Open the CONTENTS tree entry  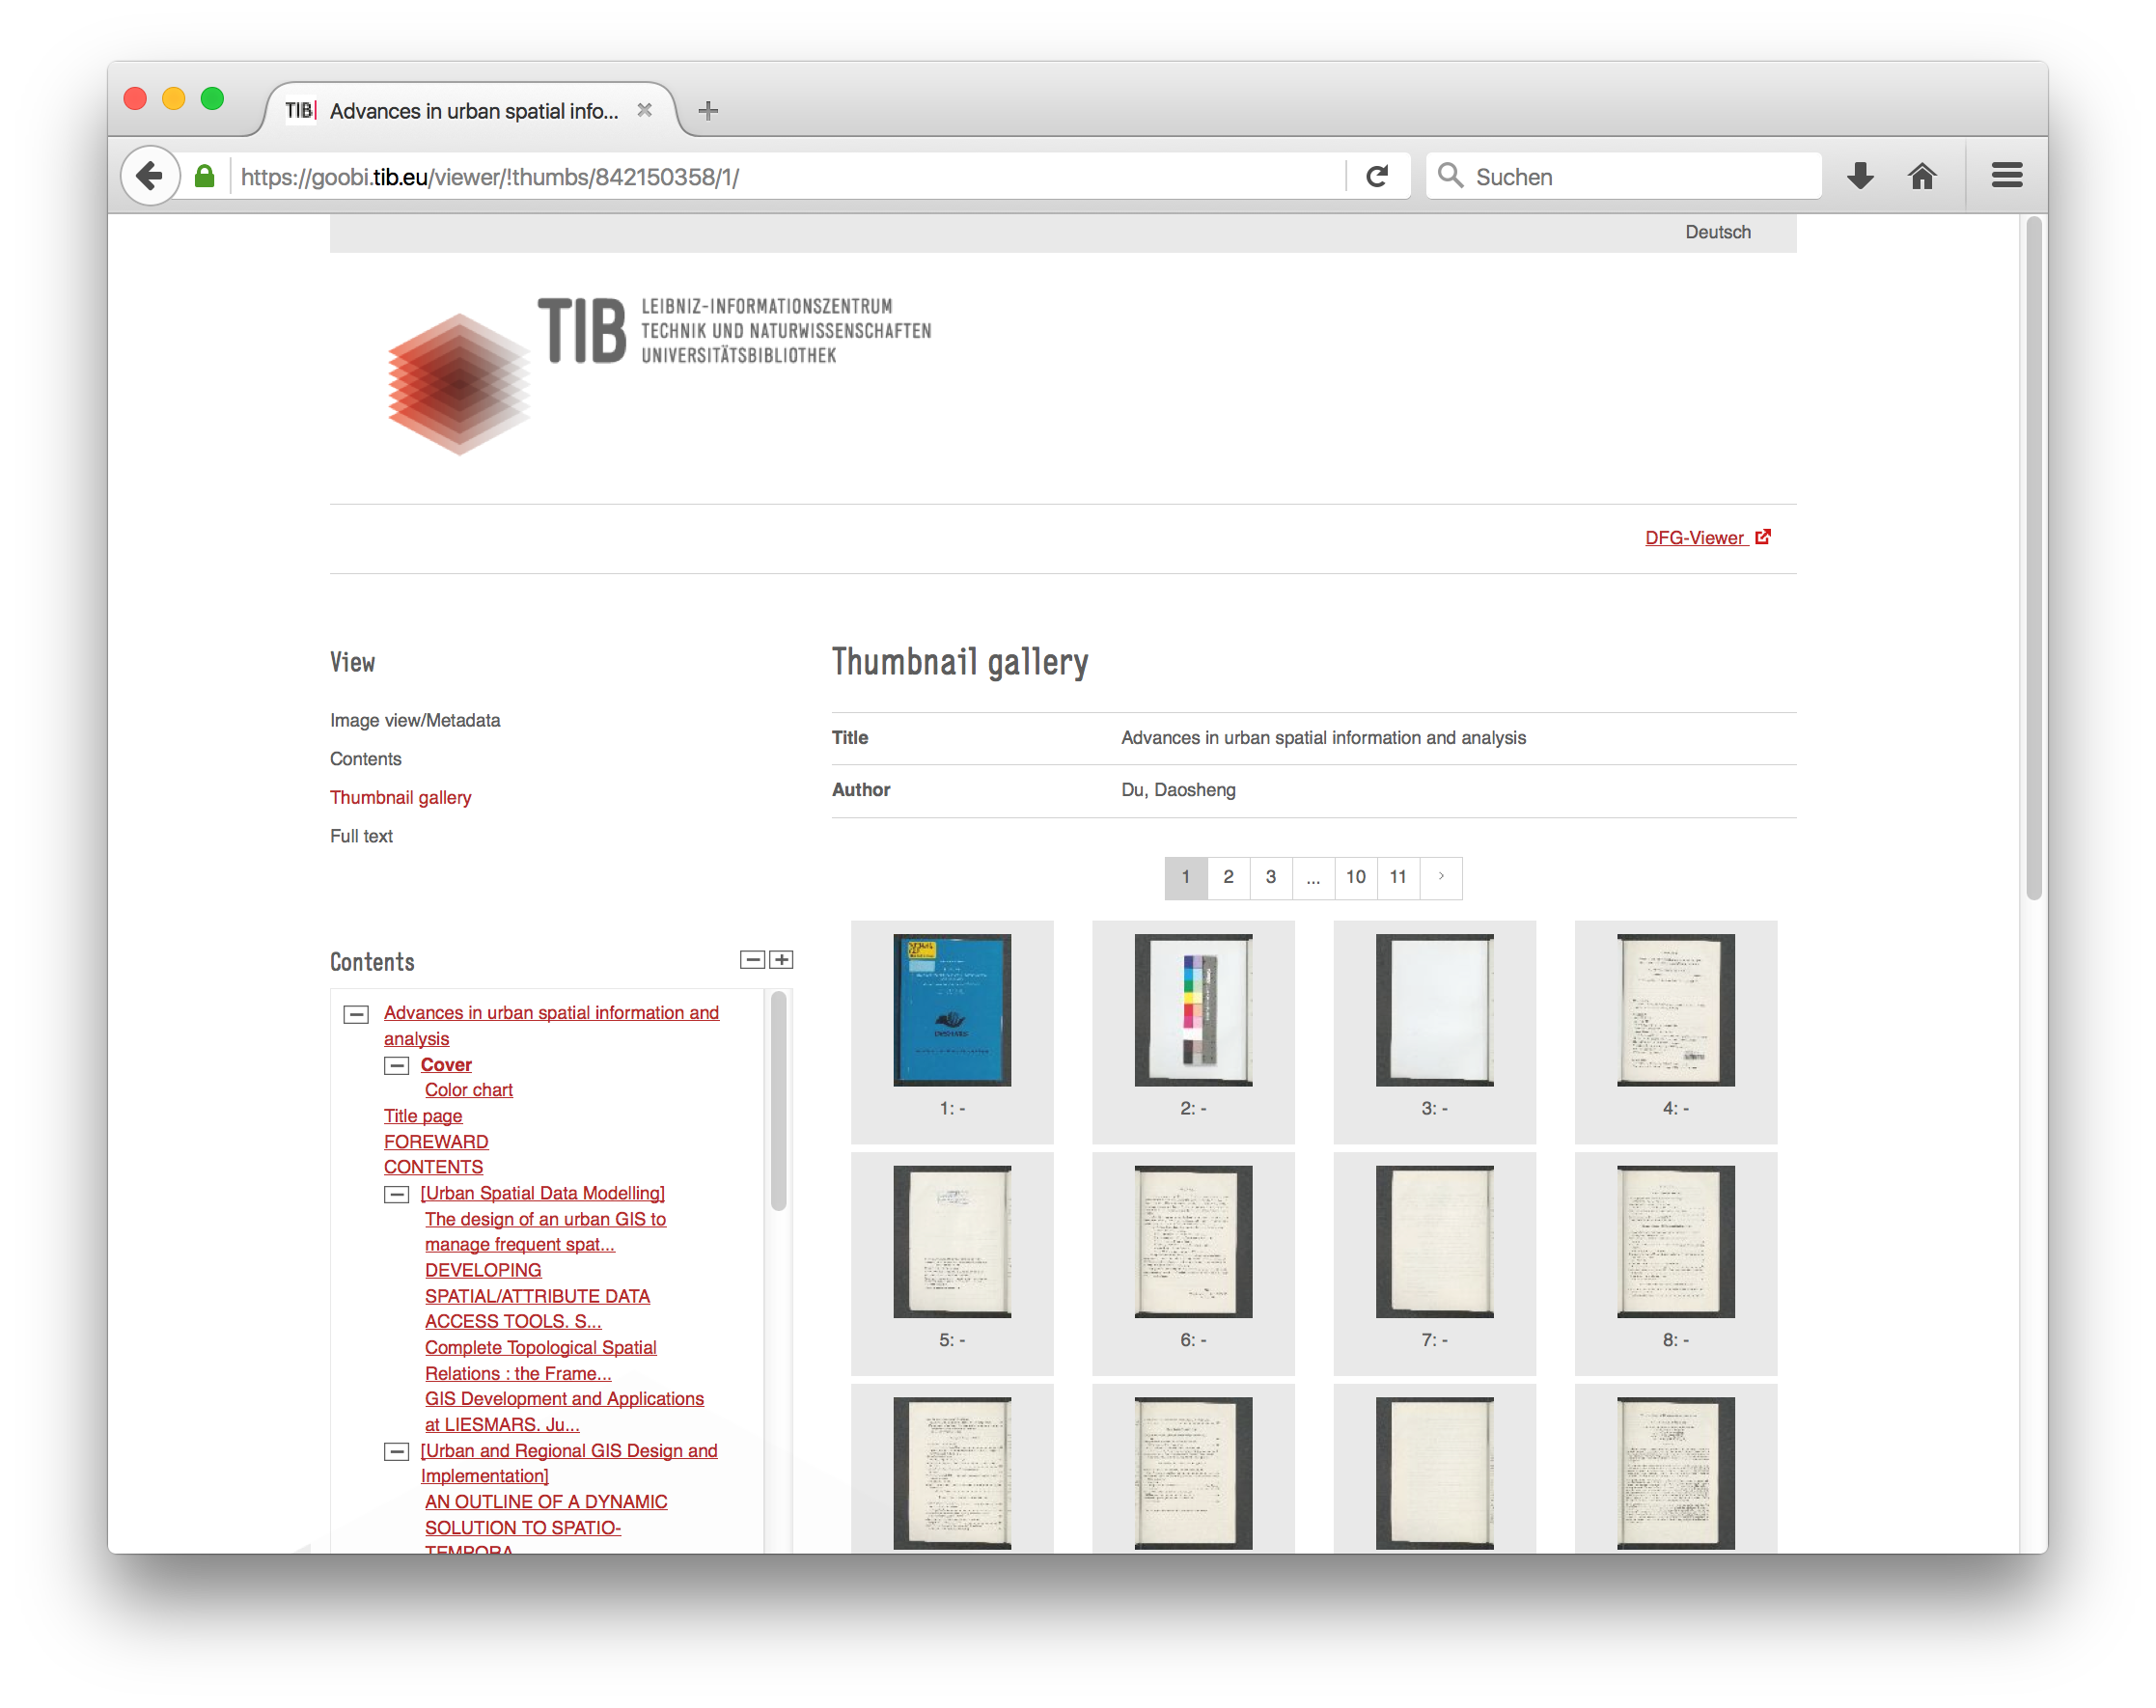point(433,1167)
